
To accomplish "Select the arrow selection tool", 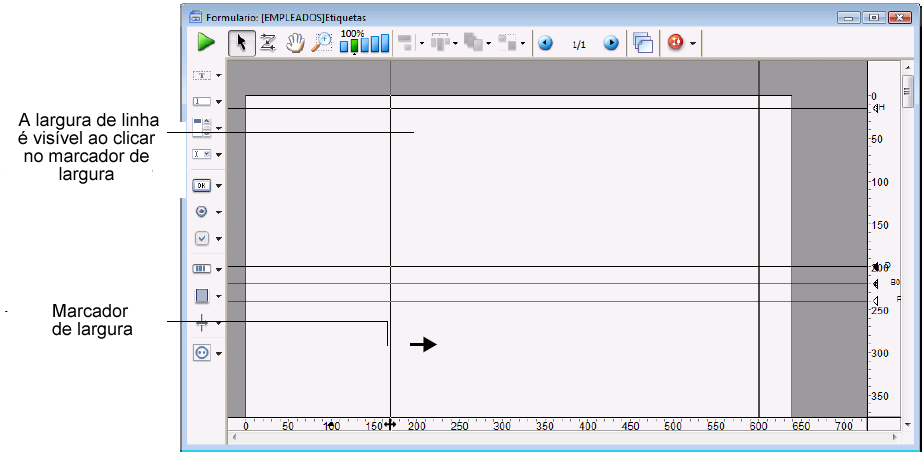I will [240, 43].
